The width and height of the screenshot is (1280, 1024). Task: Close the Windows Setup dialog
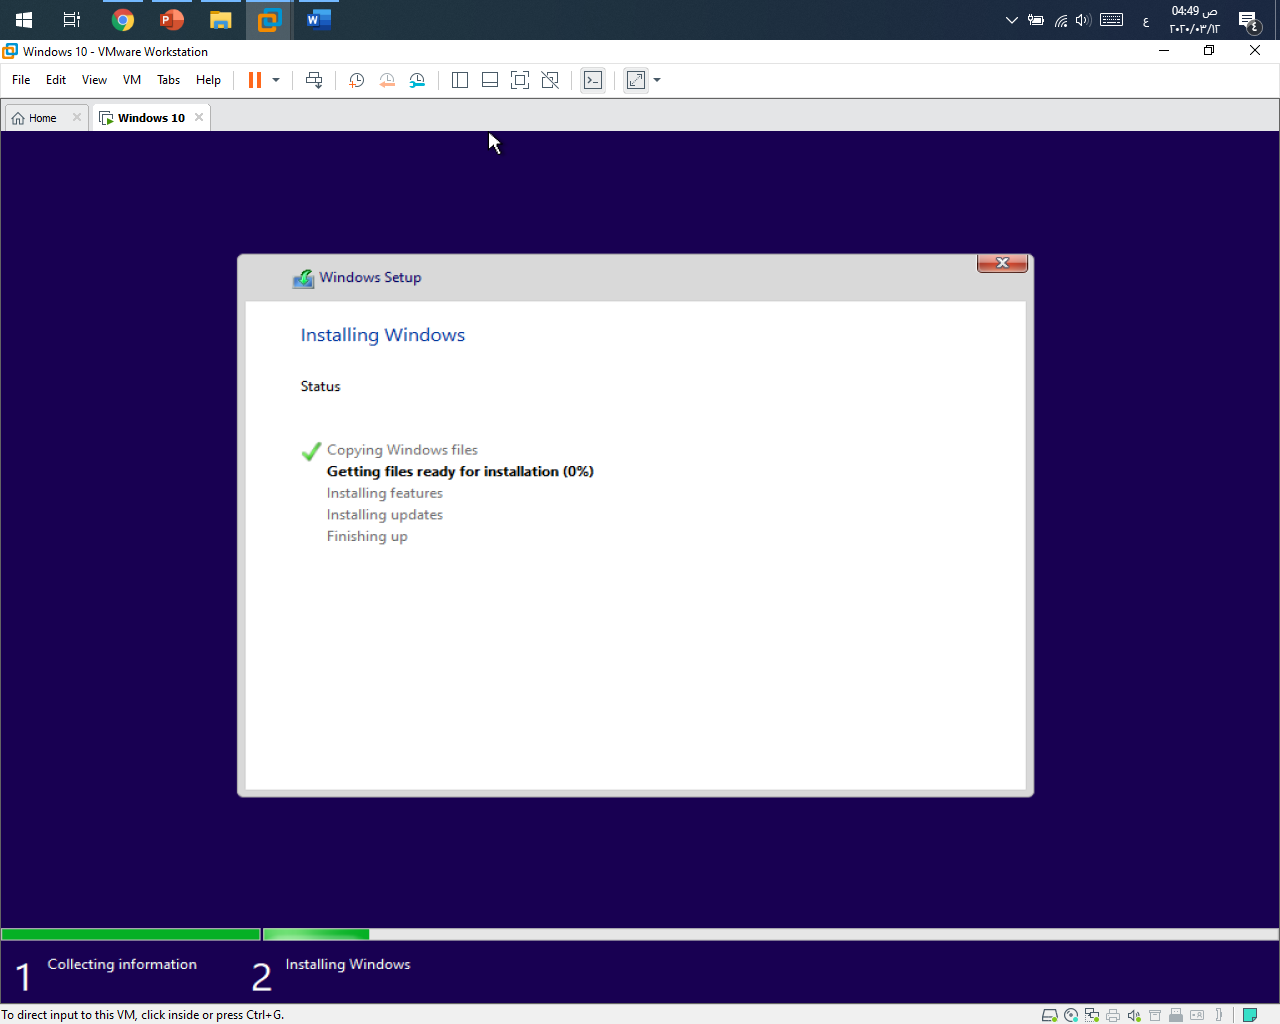tap(1002, 263)
